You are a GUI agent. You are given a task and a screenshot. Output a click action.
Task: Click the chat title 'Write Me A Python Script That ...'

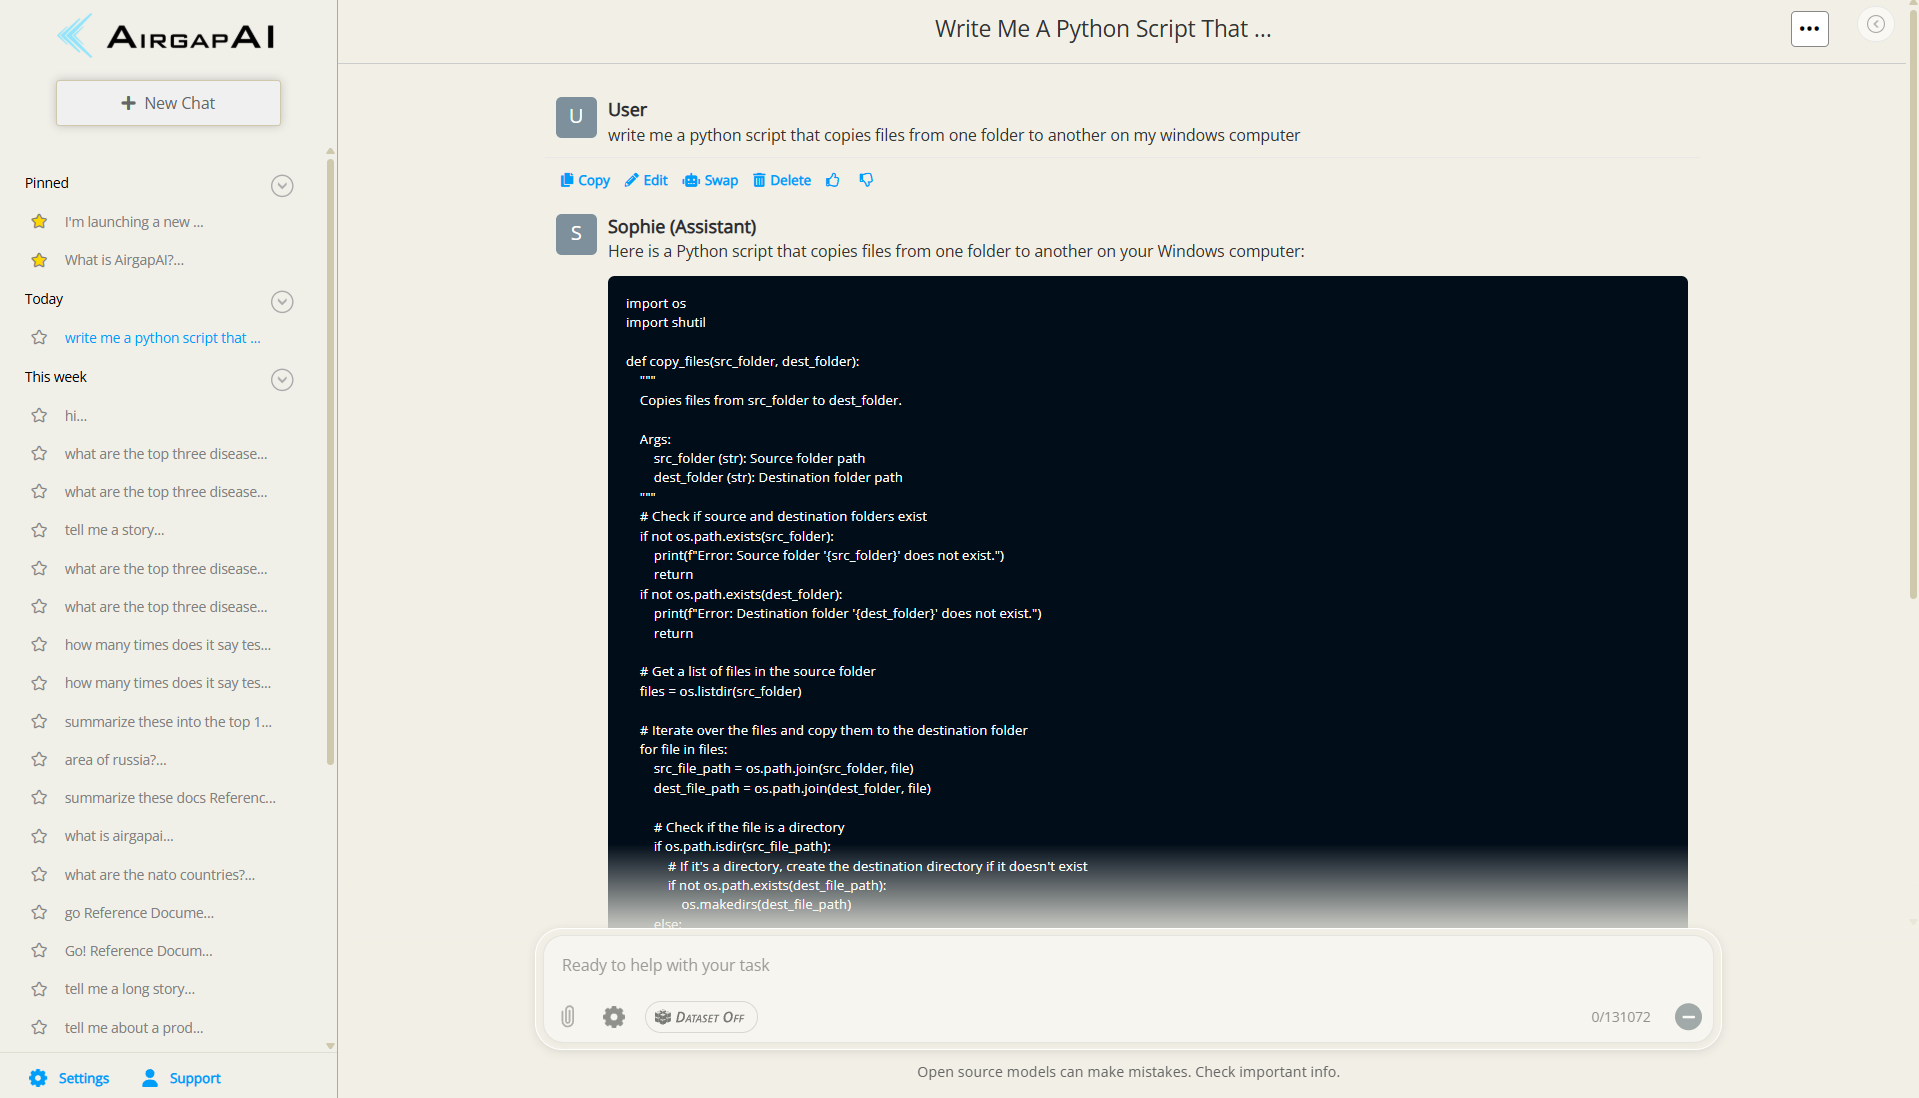1103,29
